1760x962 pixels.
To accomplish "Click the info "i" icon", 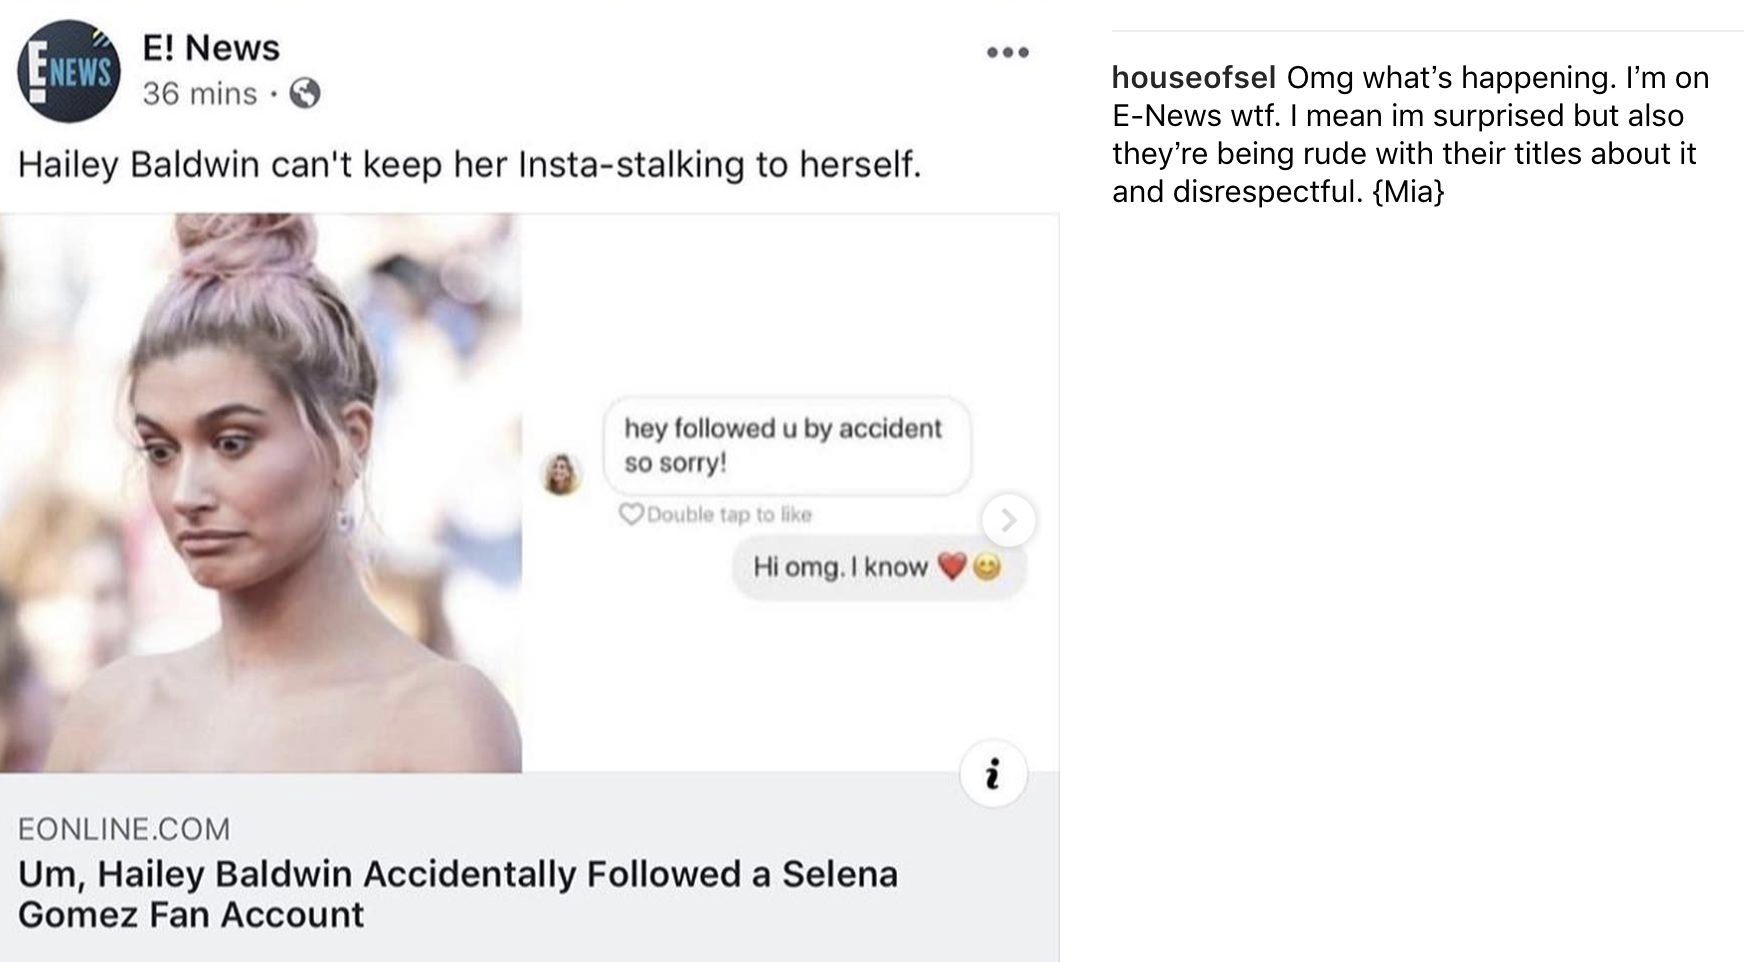I will (992, 773).
